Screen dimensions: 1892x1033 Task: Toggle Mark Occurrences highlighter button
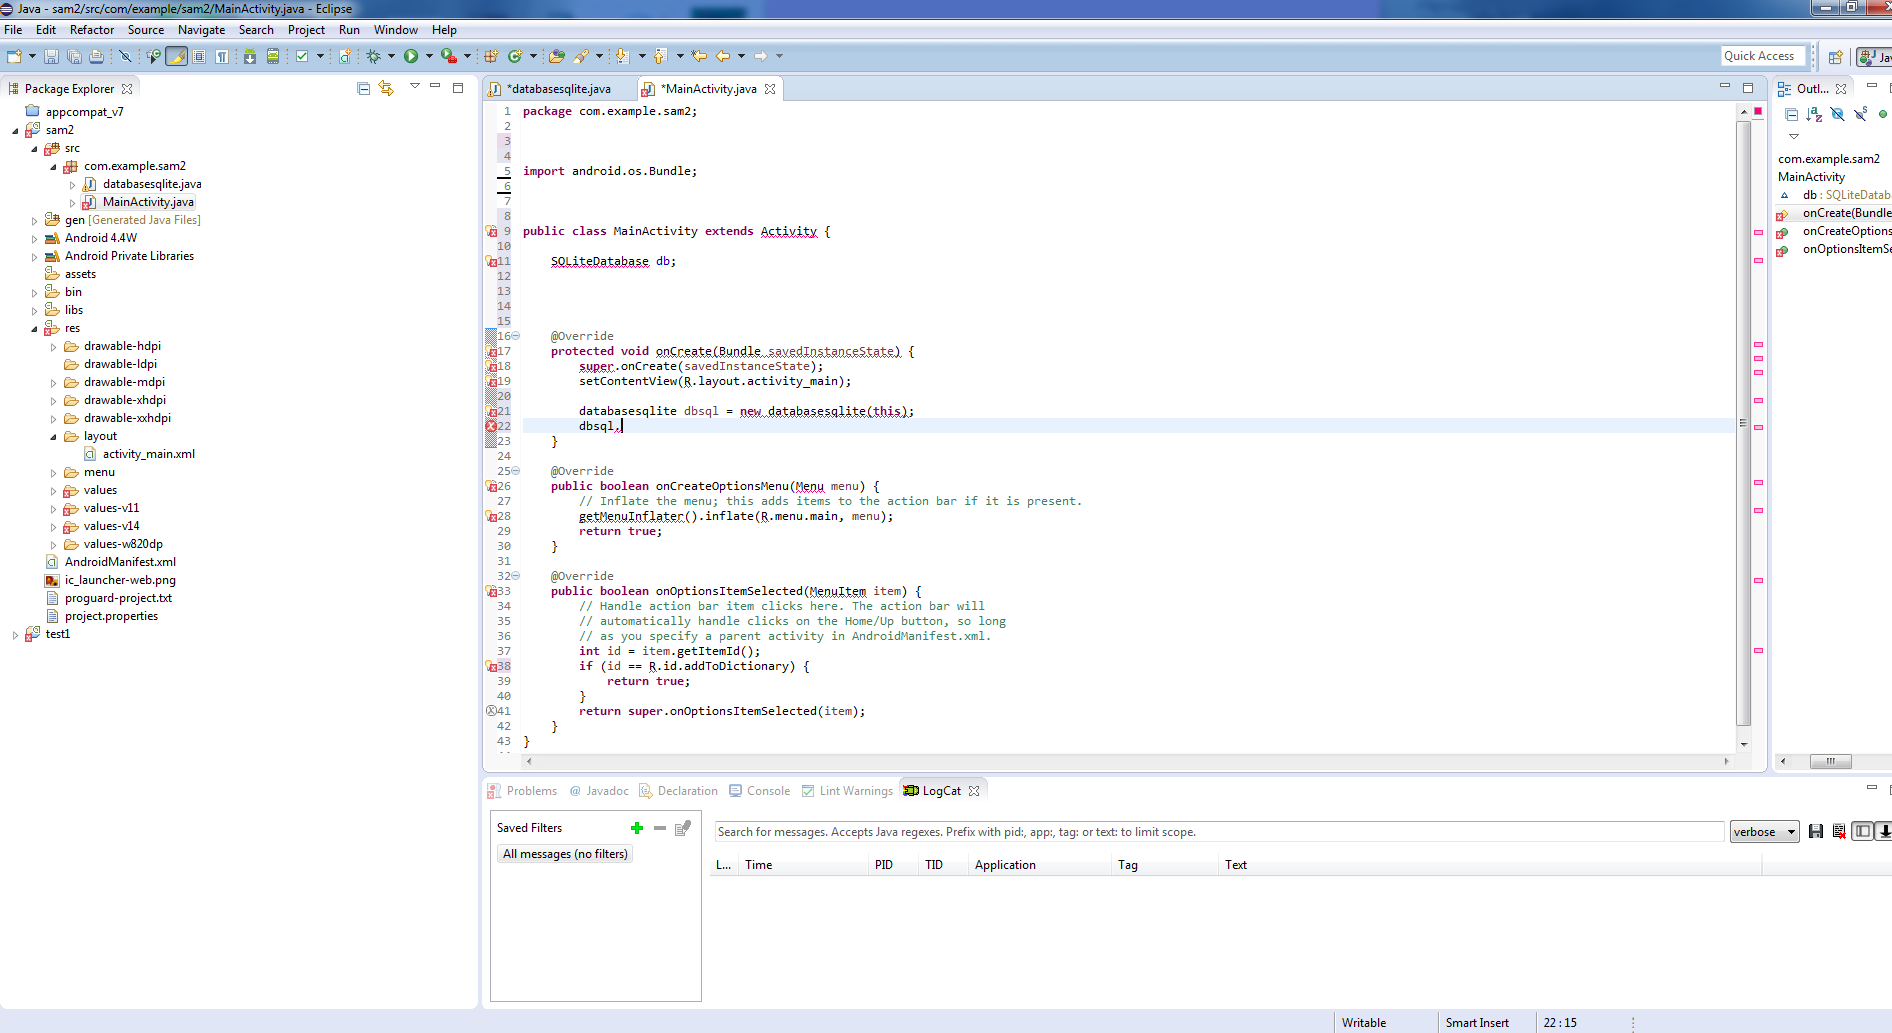pyautogui.click(x=176, y=56)
